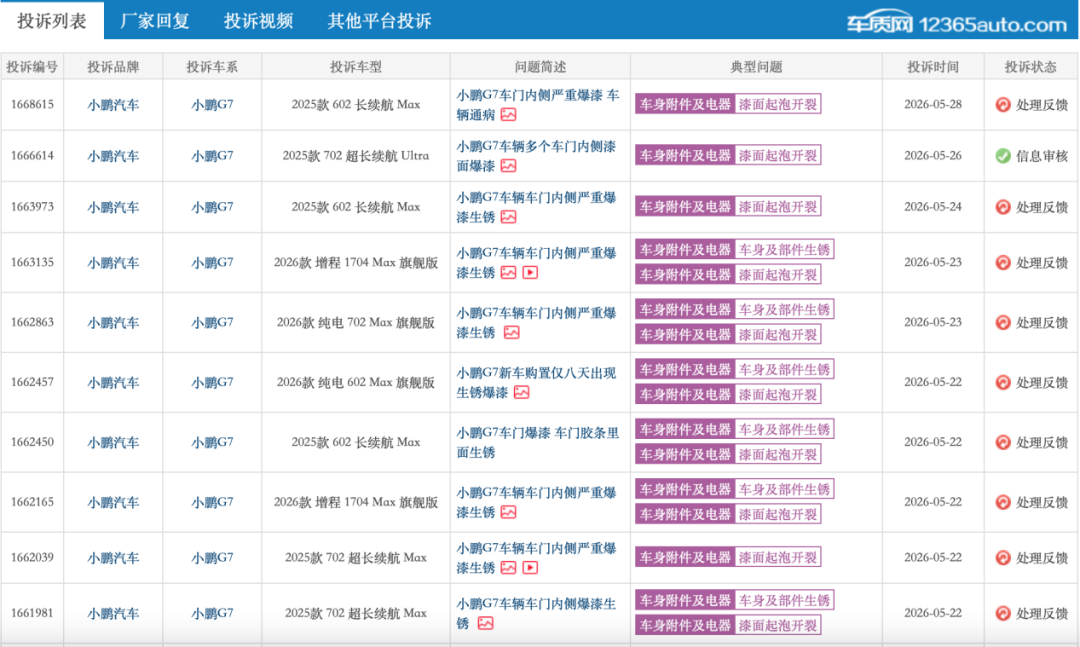Click the 投诉编号 column header
Viewport: 1080px width, 647px height.
[32, 67]
